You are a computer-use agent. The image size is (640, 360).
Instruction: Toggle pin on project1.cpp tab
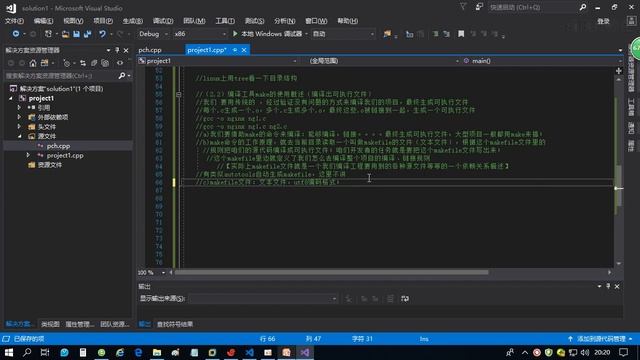(x=235, y=50)
